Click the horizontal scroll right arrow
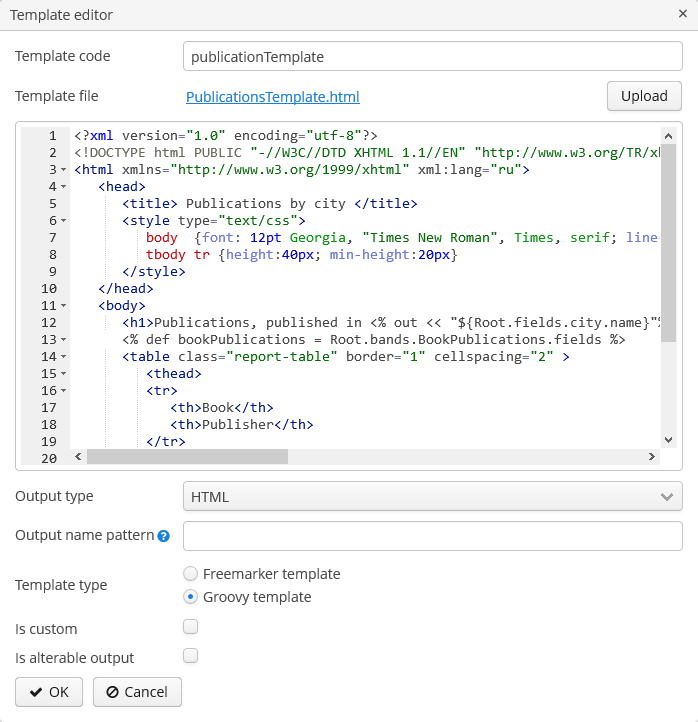Image resolution: width=698 pixels, height=722 pixels. click(651, 456)
